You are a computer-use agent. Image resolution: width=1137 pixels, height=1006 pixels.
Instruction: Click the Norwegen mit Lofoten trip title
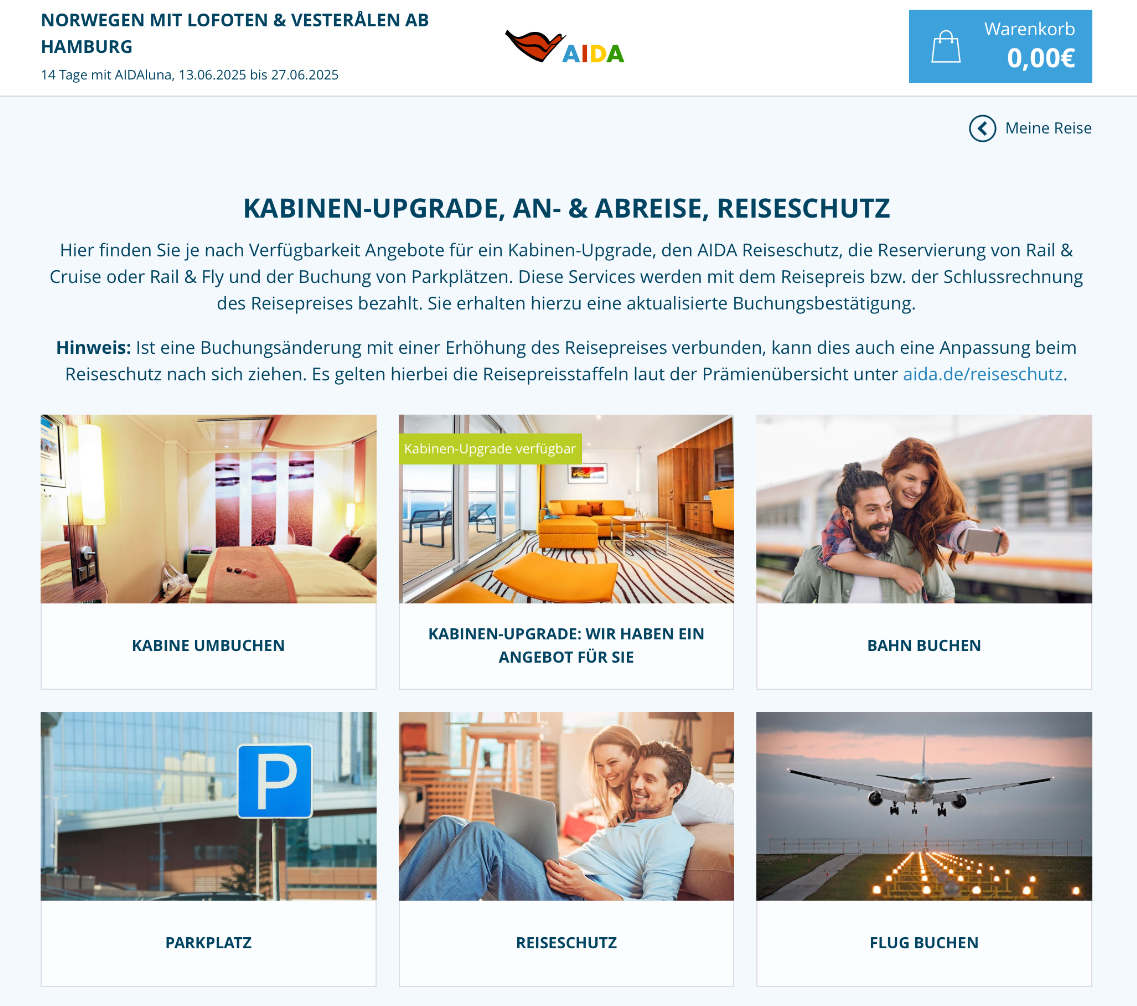coord(235,33)
